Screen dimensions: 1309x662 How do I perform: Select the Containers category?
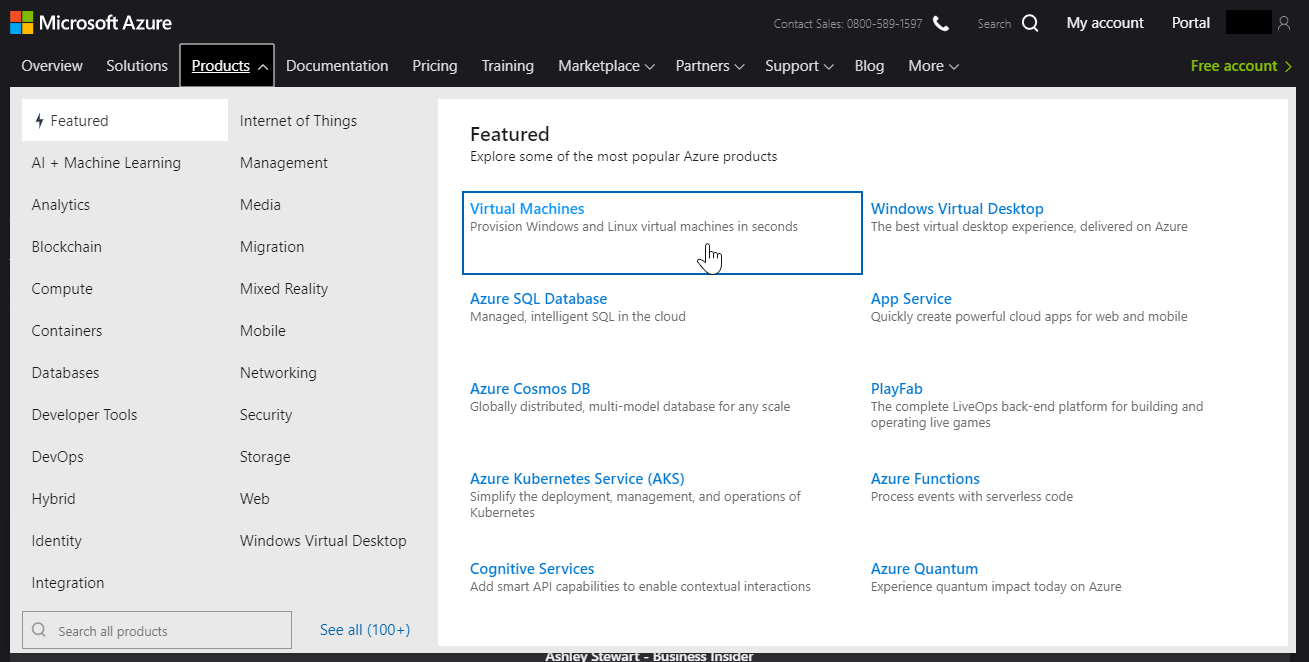pyautogui.click(x=67, y=331)
